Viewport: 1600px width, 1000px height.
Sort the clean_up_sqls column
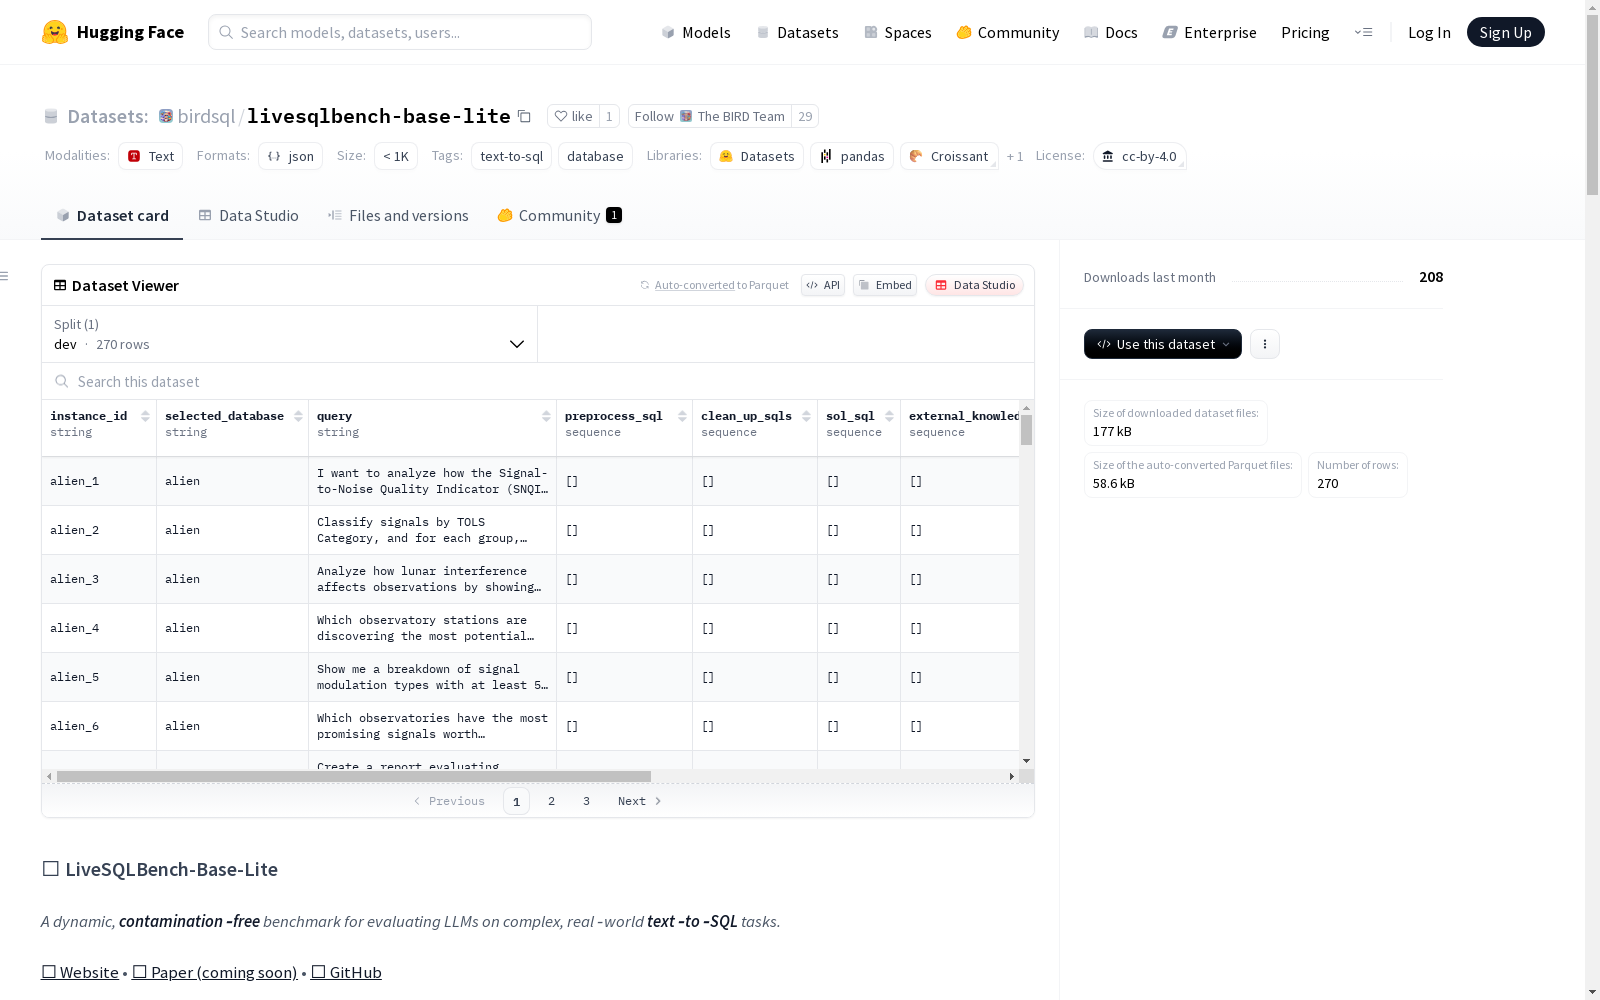pos(806,416)
